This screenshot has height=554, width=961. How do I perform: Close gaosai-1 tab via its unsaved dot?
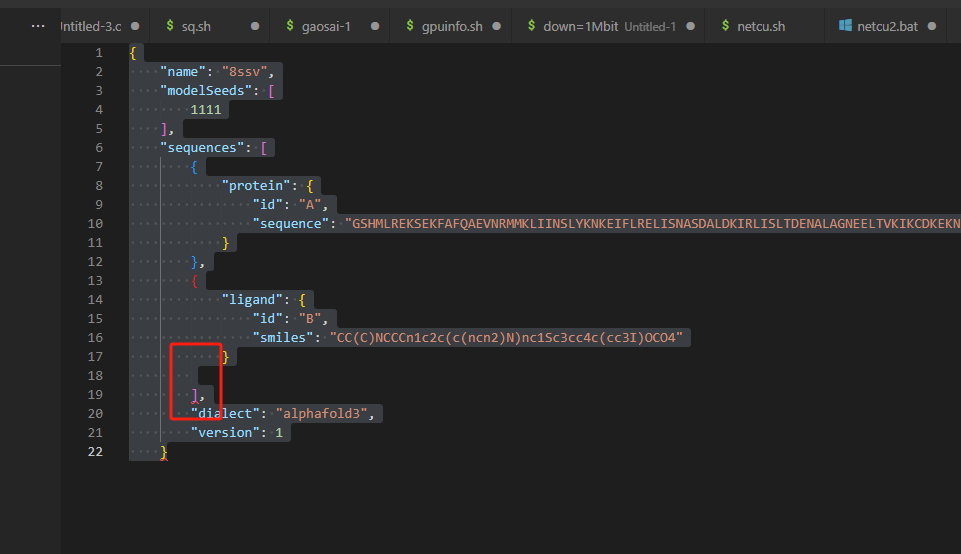tap(375, 26)
